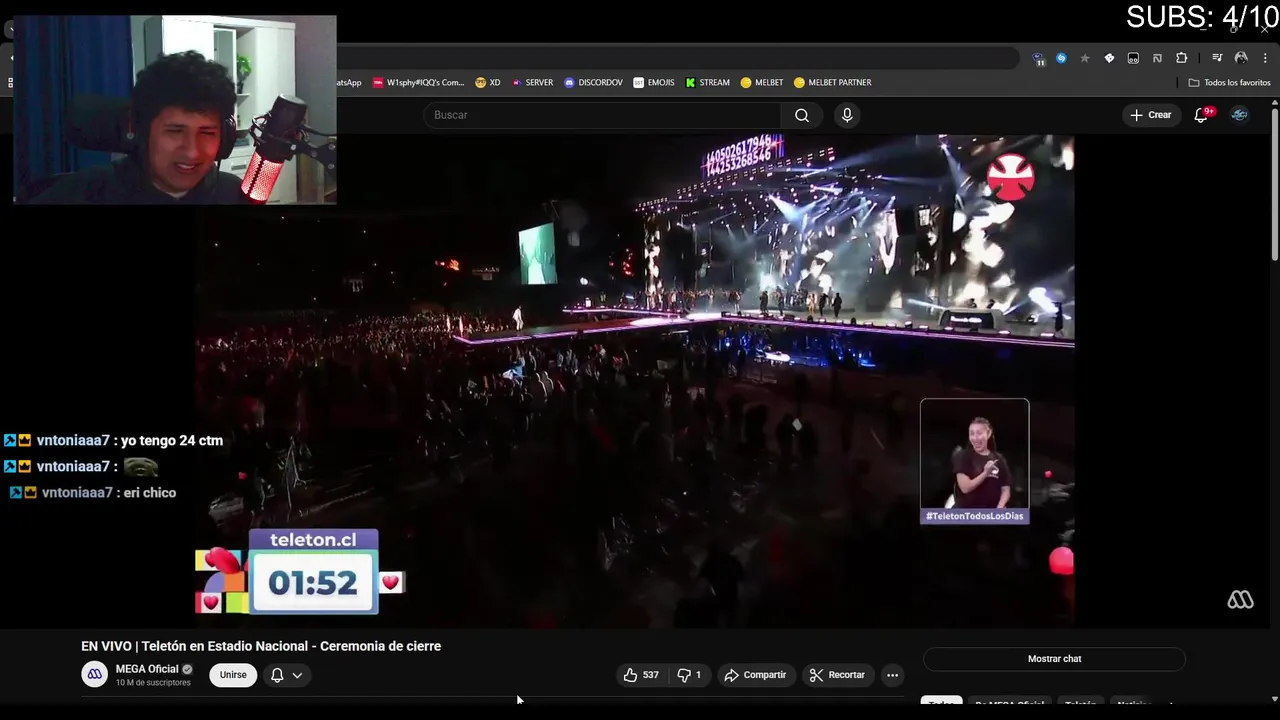The width and height of the screenshot is (1280, 720).
Task: Open more actions three-dot menu under video
Action: point(892,675)
